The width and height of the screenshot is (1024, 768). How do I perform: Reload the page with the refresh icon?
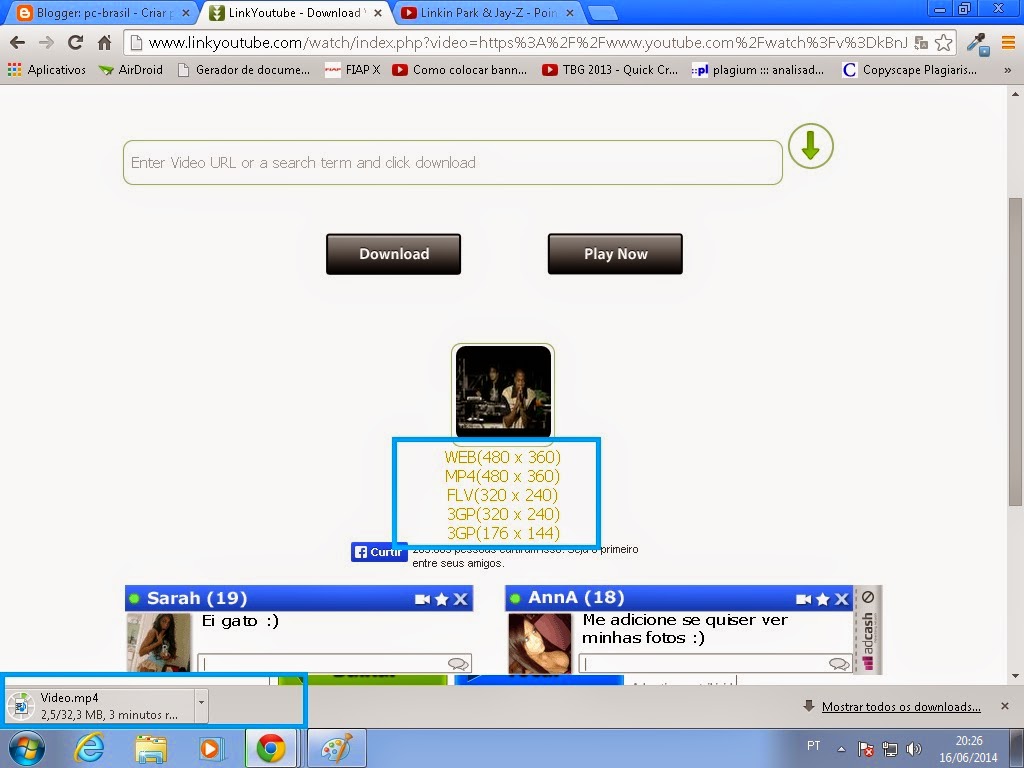[76, 42]
